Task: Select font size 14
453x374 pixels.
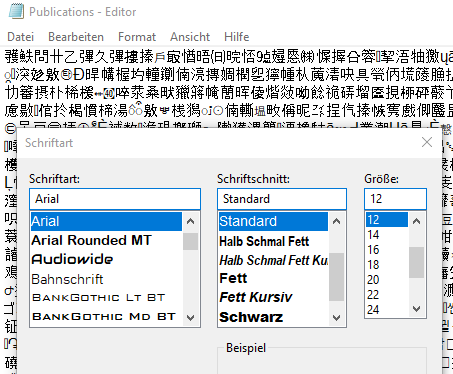Action: (387, 235)
